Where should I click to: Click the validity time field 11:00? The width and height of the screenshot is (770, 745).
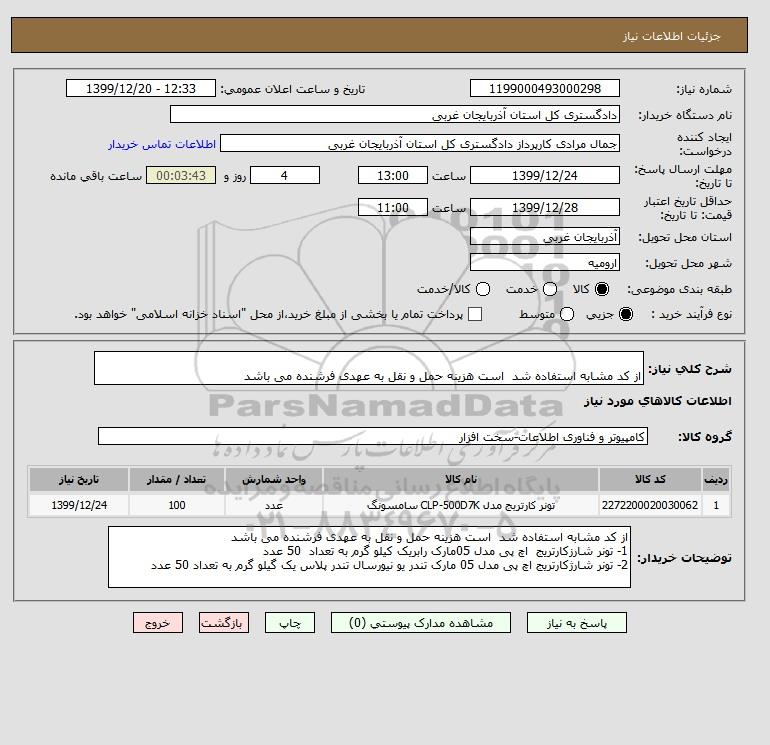(393, 207)
